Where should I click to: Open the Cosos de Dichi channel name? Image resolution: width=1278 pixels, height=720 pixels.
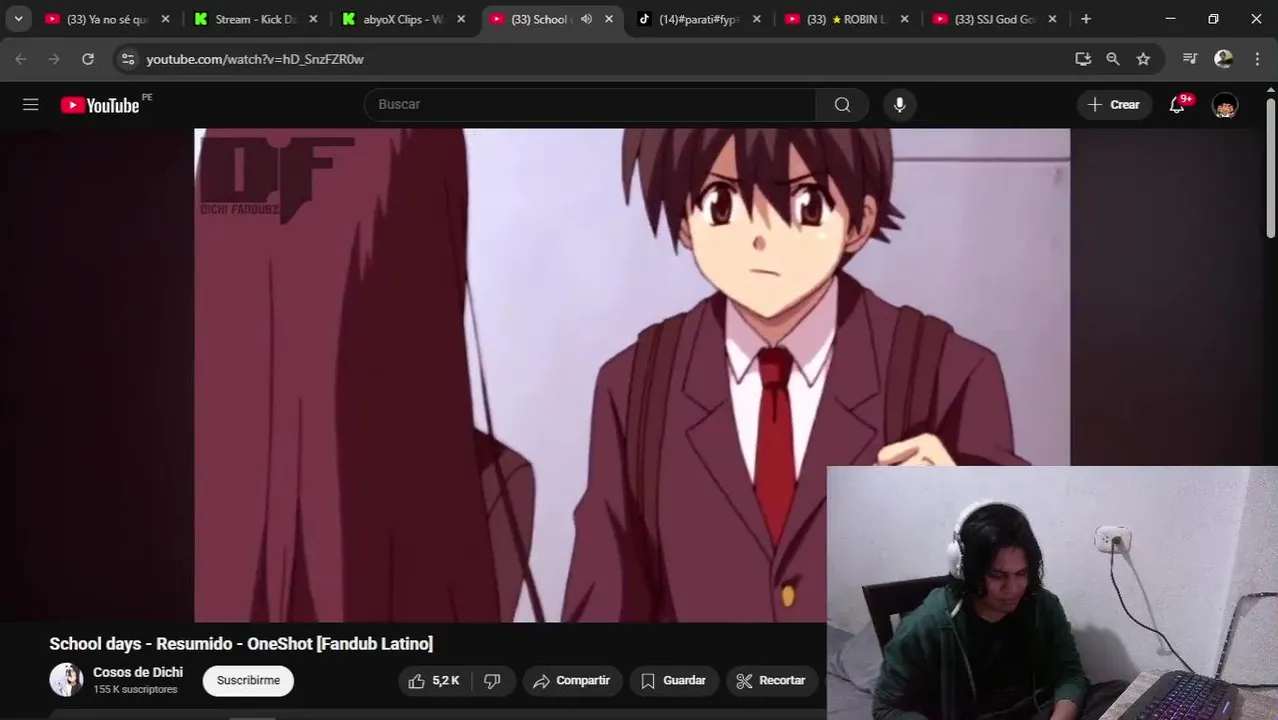coord(138,672)
